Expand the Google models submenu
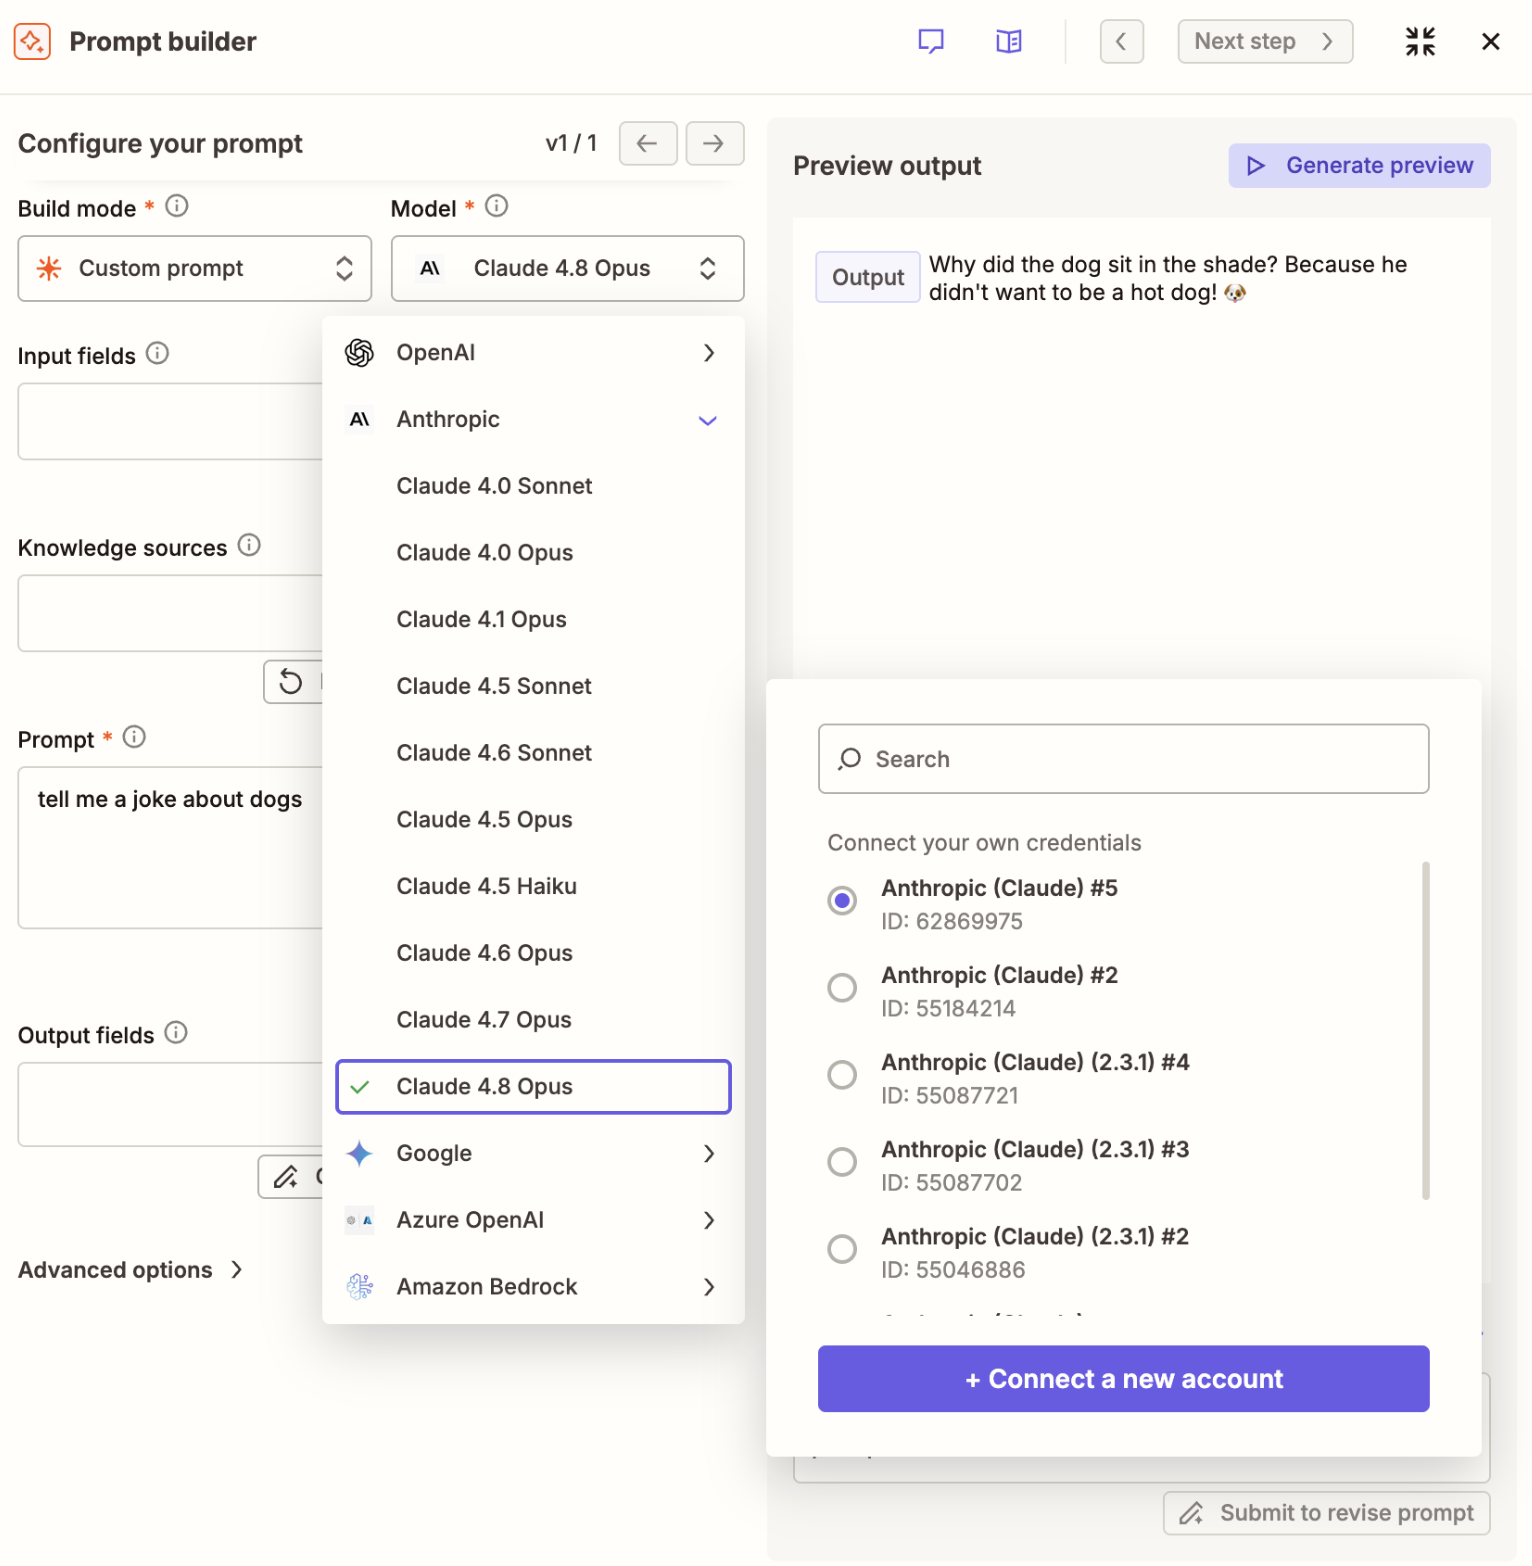This screenshot has height=1566, width=1532. tap(533, 1153)
